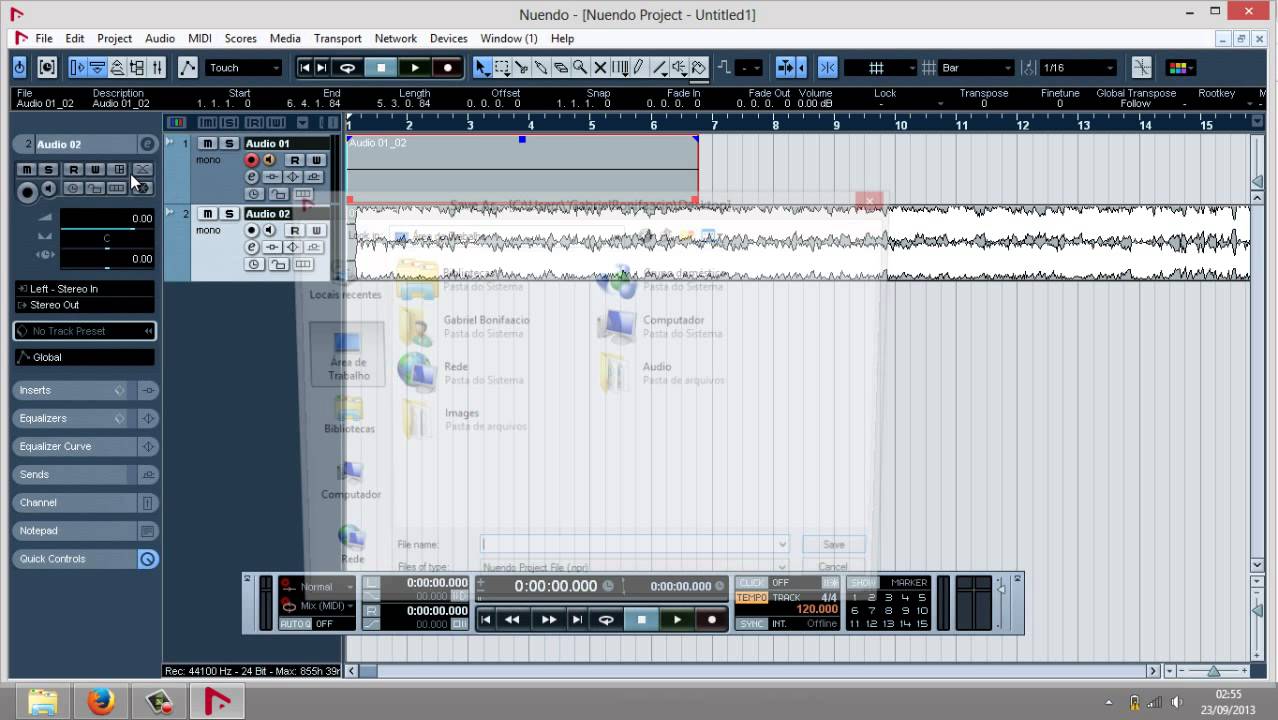Click the Snap to Zero Crossing icon
This screenshot has height=720, width=1278.
point(1141,68)
